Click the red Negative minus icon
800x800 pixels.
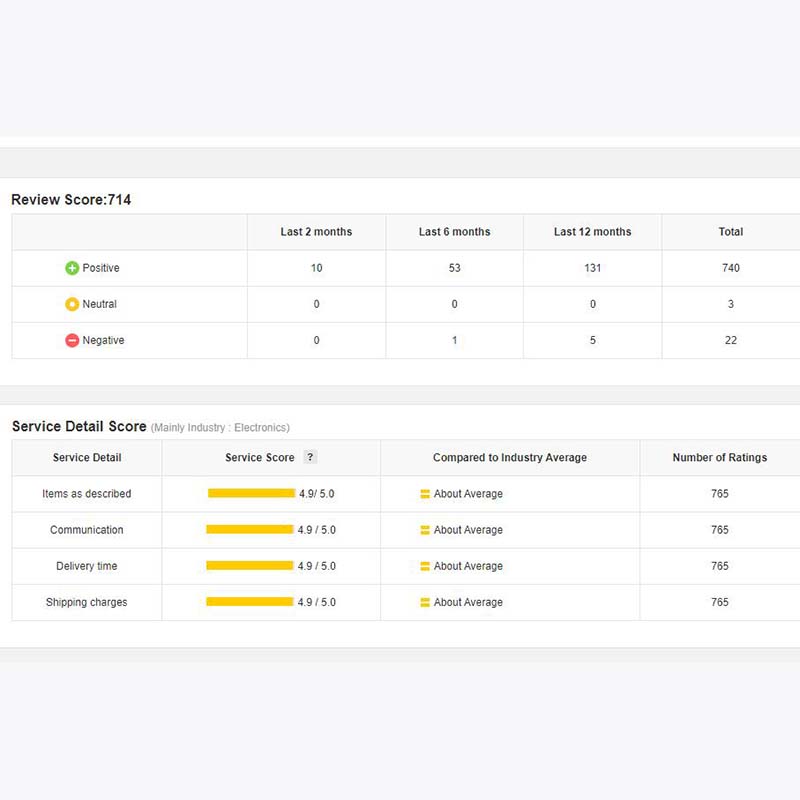72,340
